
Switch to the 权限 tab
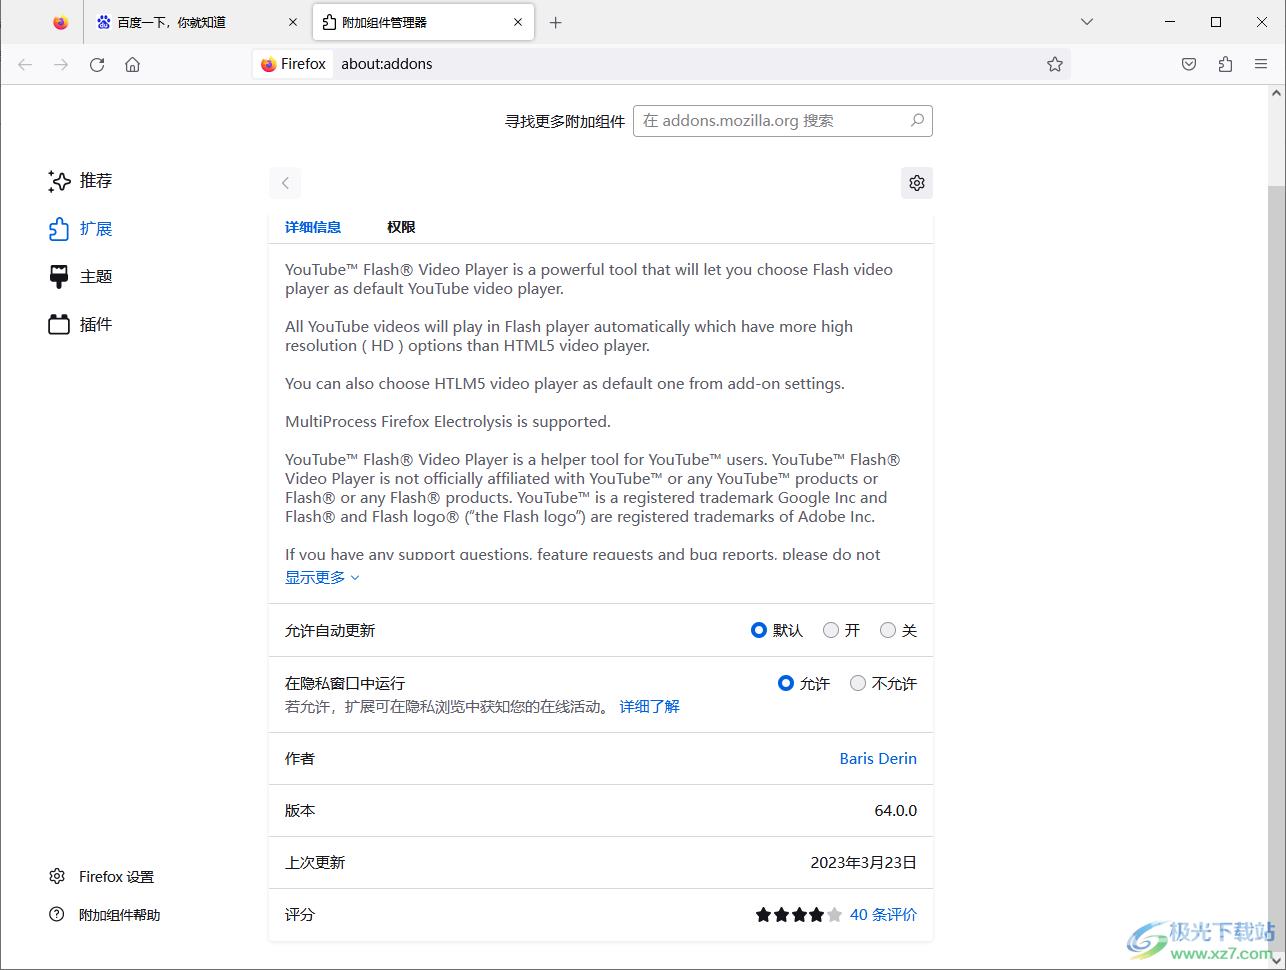(401, 227)
